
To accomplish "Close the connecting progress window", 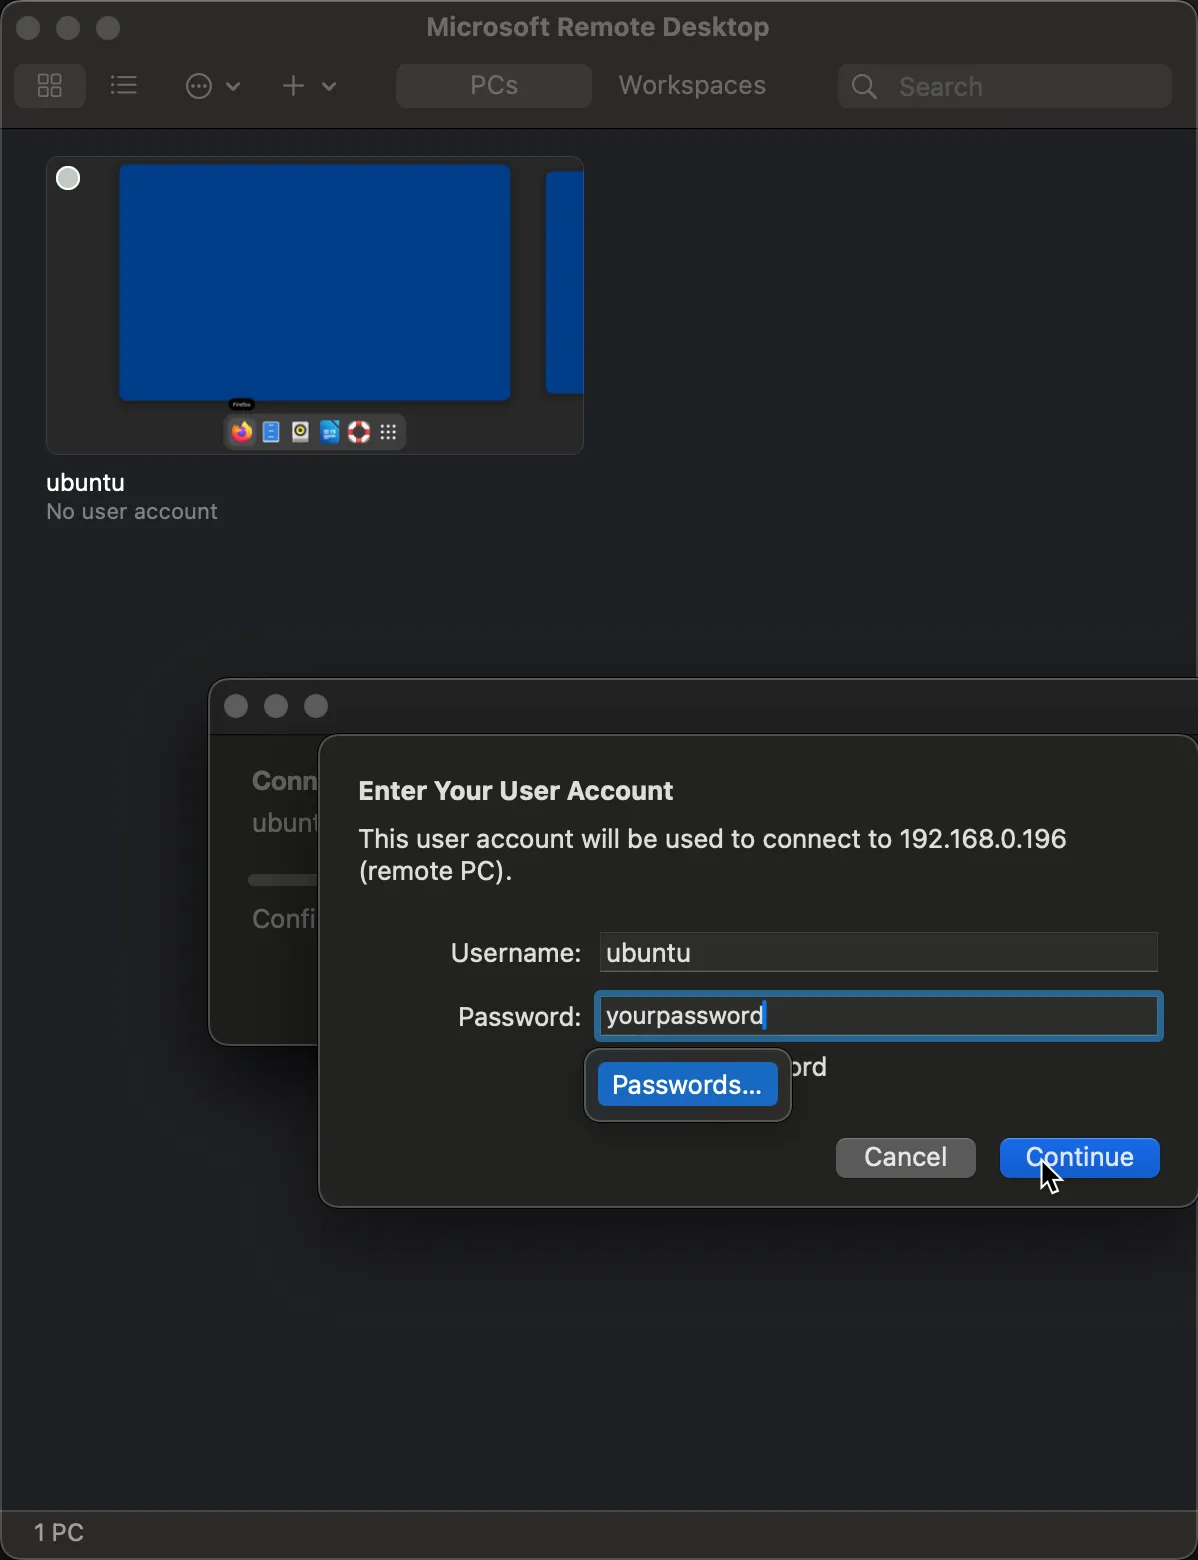I will point(236,707).
